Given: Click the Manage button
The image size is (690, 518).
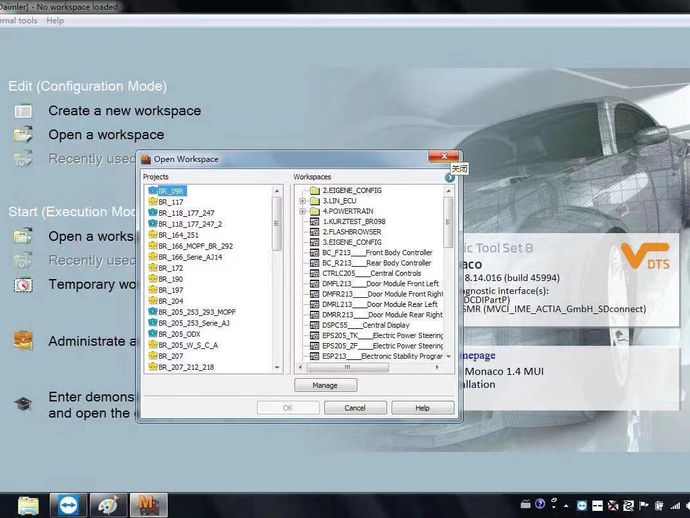Looking at the screenshot, I should coord(325,385).
